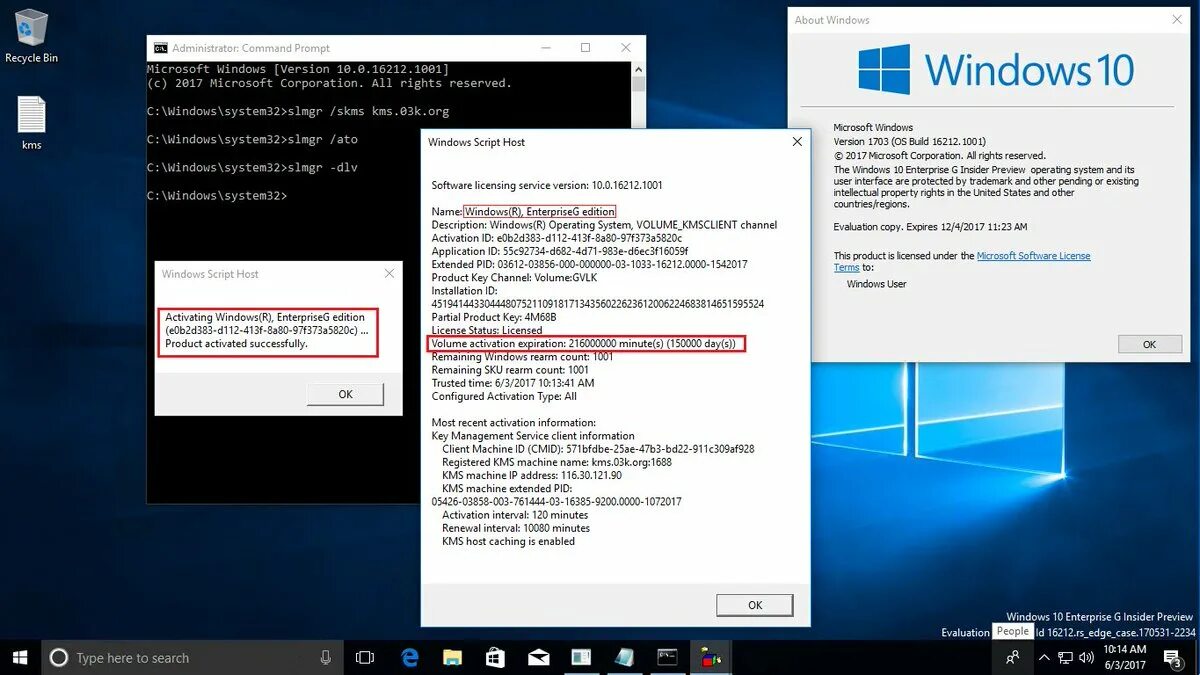Screen dimensions: 1200x675
Task: Click the volume speaker tray icon
Action: 1086,657
